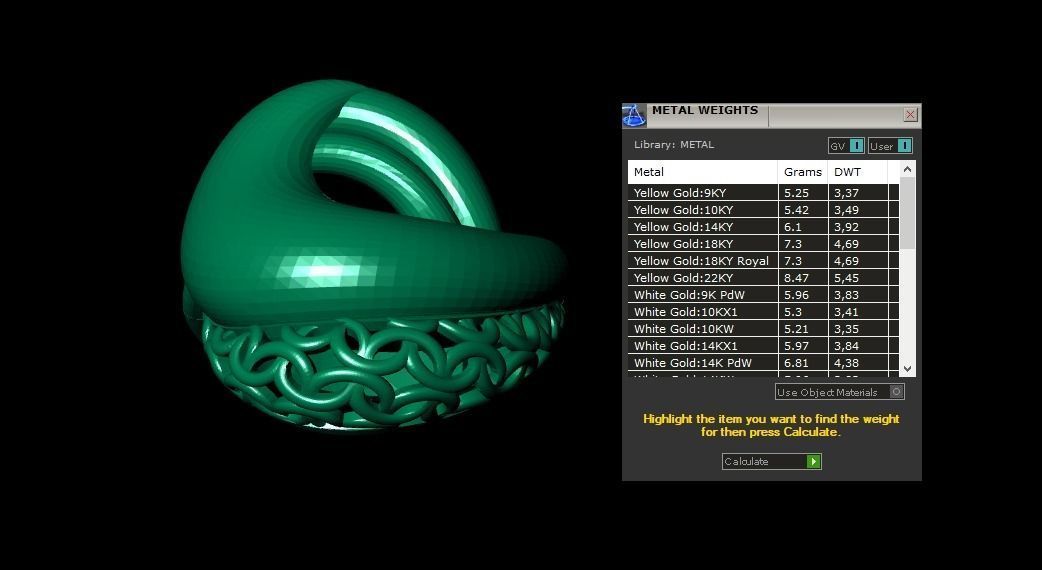
Task: Click the 5.25 grams value
Action: [796, 193]
